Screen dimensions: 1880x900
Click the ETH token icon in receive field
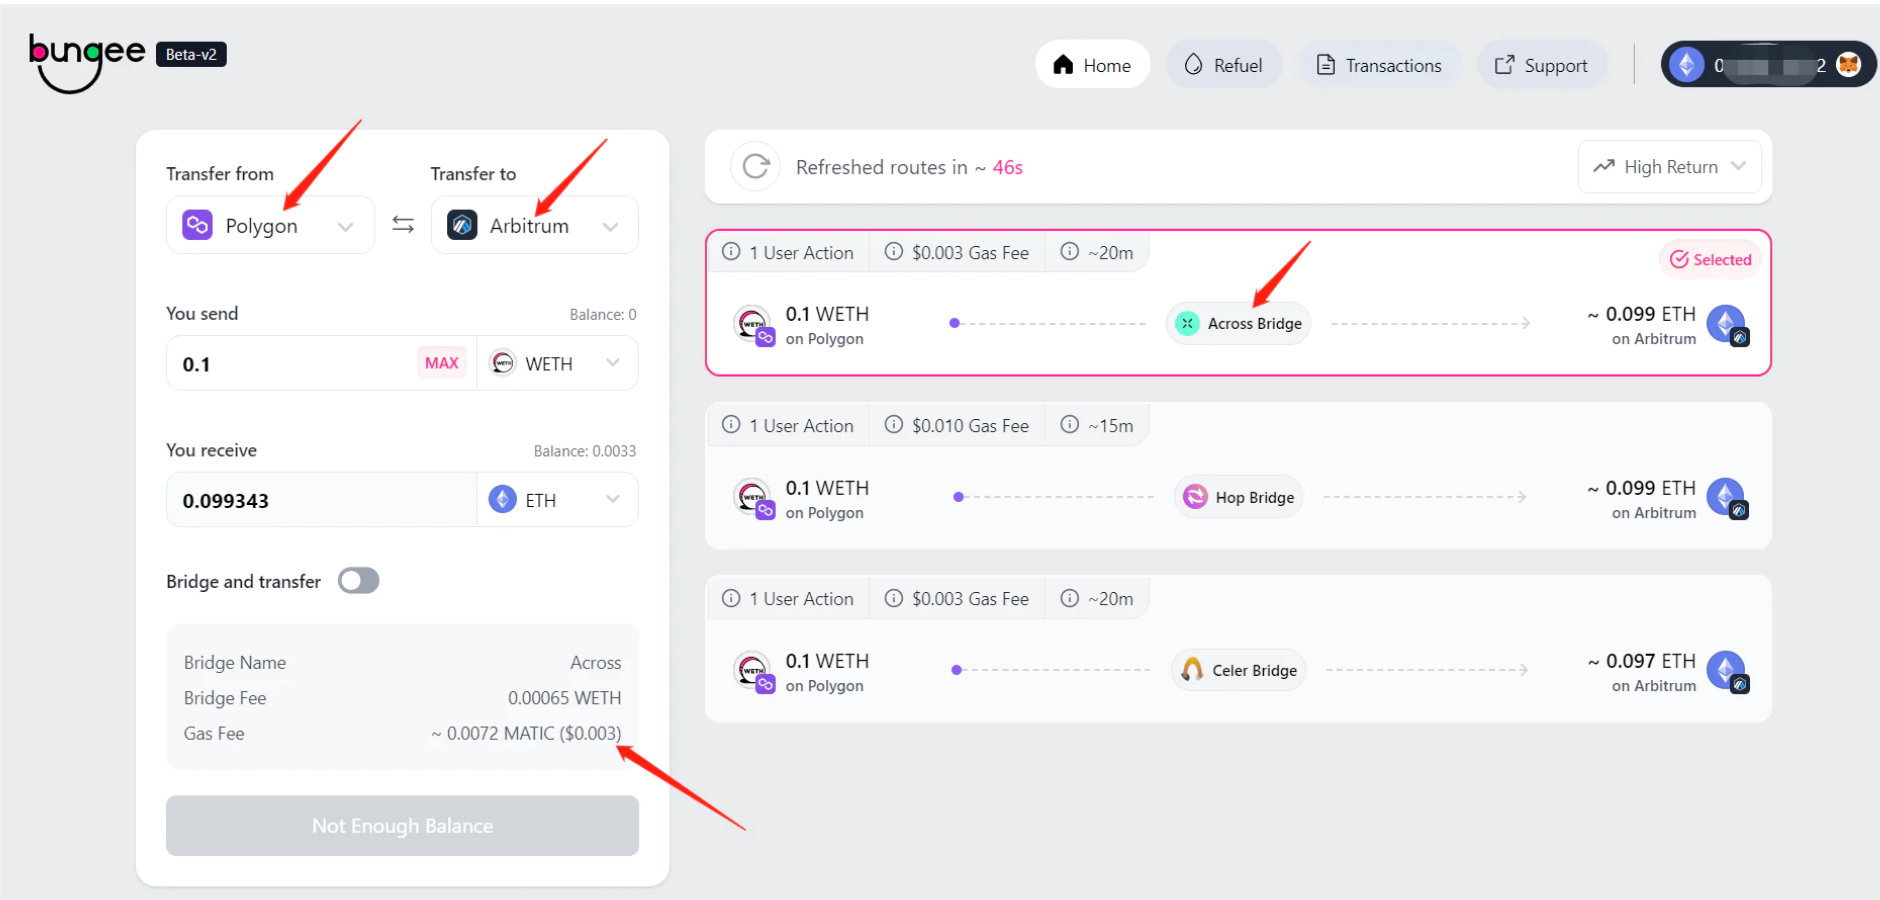coord(503,499)
